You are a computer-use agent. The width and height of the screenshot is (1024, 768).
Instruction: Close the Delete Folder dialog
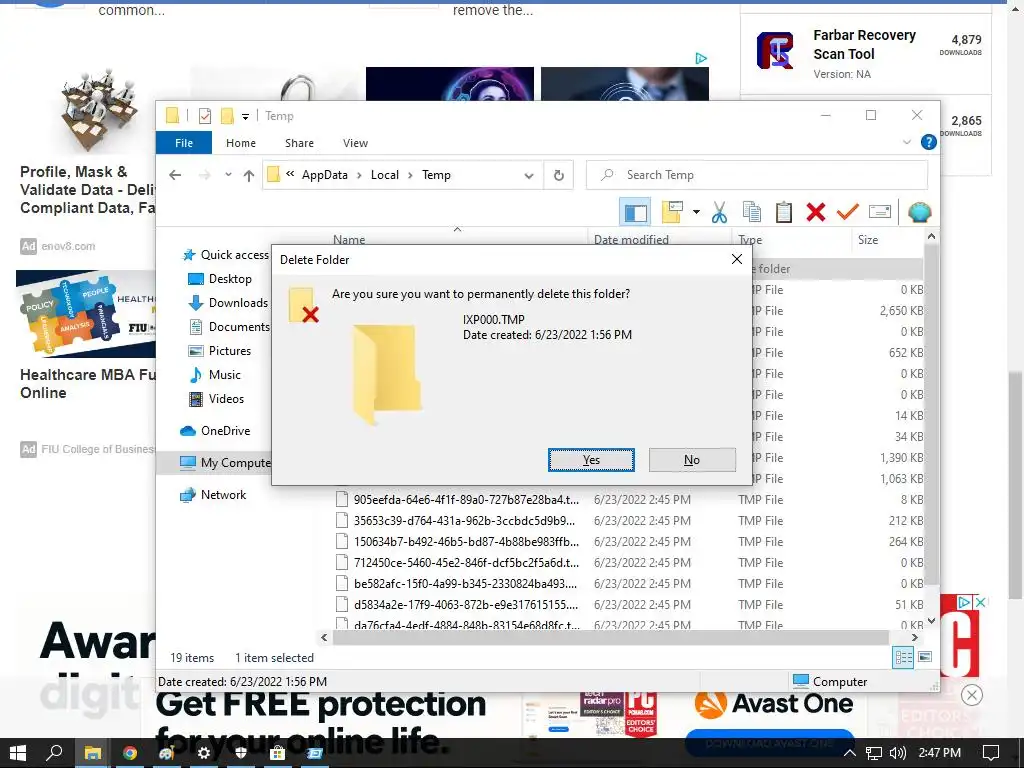pyautogui.click(x=737, y=259)
